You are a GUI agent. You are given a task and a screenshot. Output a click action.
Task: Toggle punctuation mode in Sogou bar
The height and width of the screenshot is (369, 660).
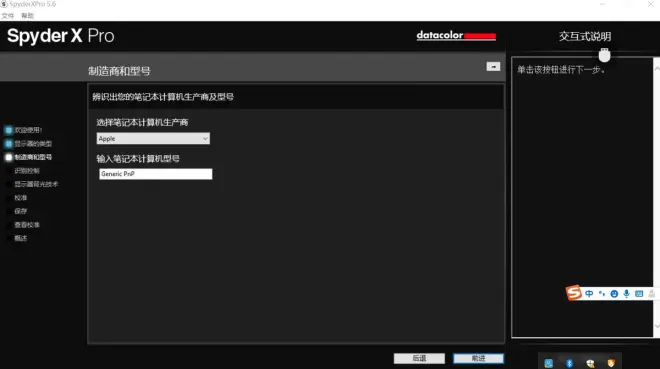point(602,293)
